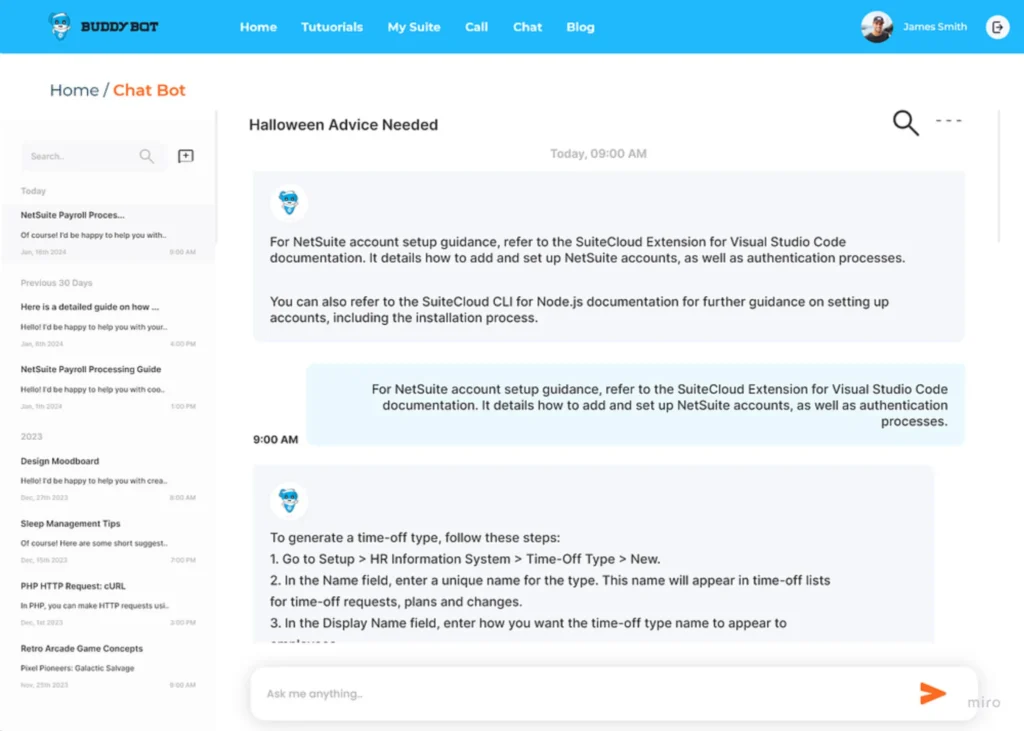This screenshot has width=1024, height=731.
Task: Click the '9:00 AM' message time
Action: point(276,440)
